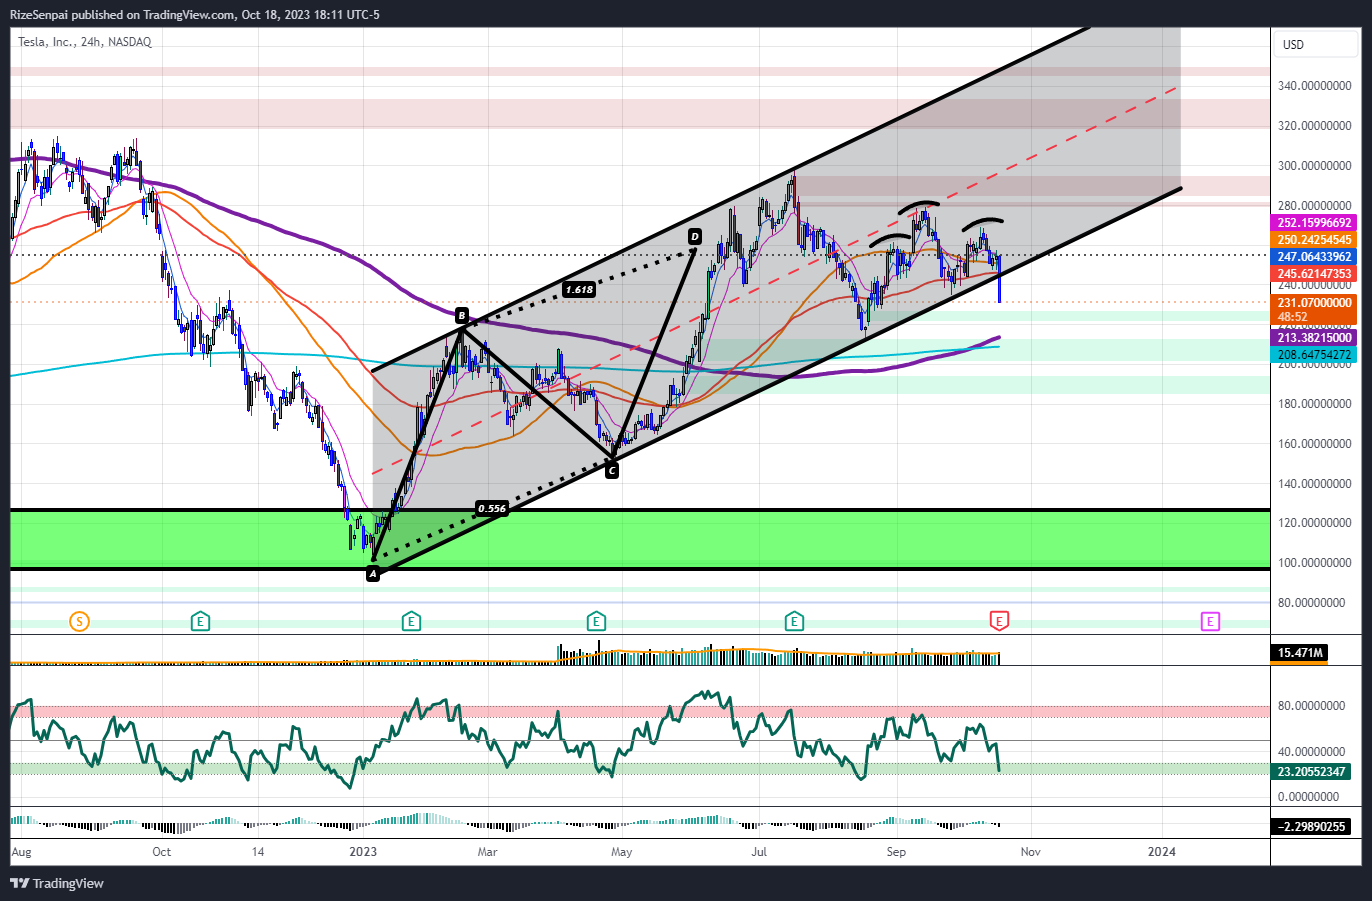This screenshot has width=1372, height=901.
Task: Click the 48:52 countdown timer label
Action: click(x=1293, y=317)
